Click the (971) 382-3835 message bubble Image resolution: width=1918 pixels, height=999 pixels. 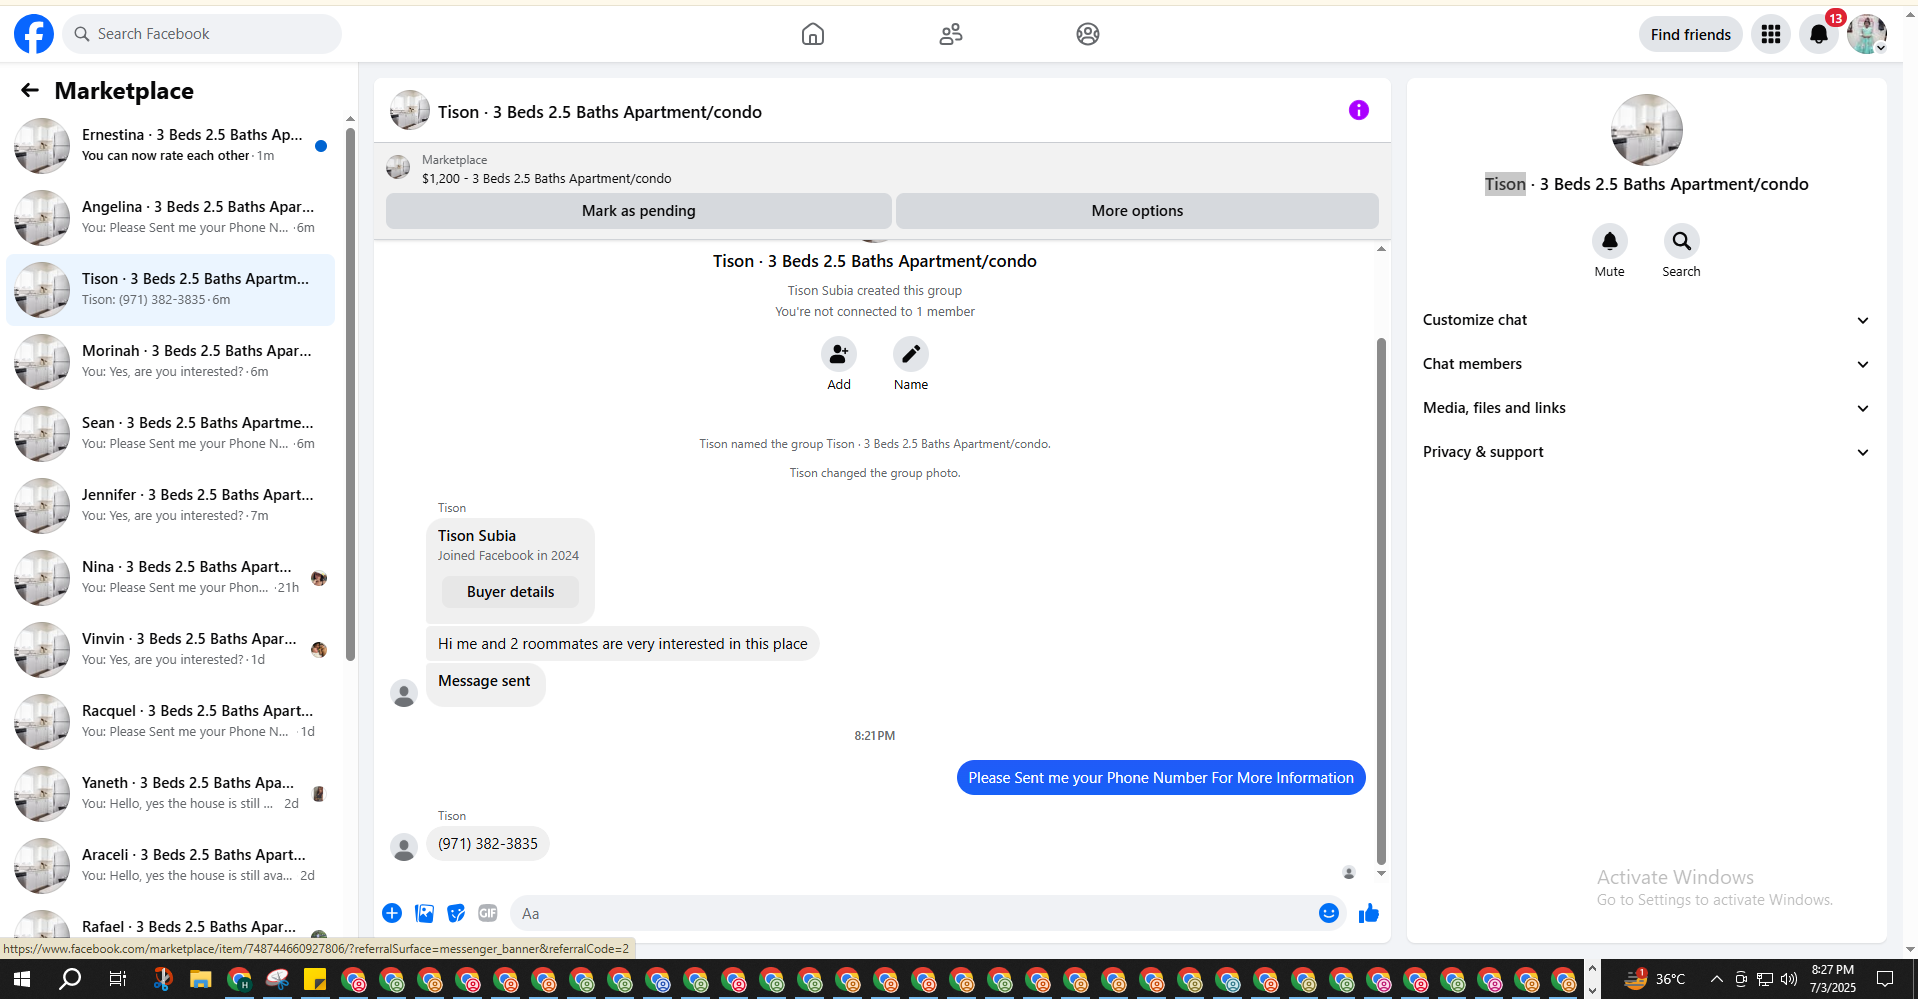[488, 844]
